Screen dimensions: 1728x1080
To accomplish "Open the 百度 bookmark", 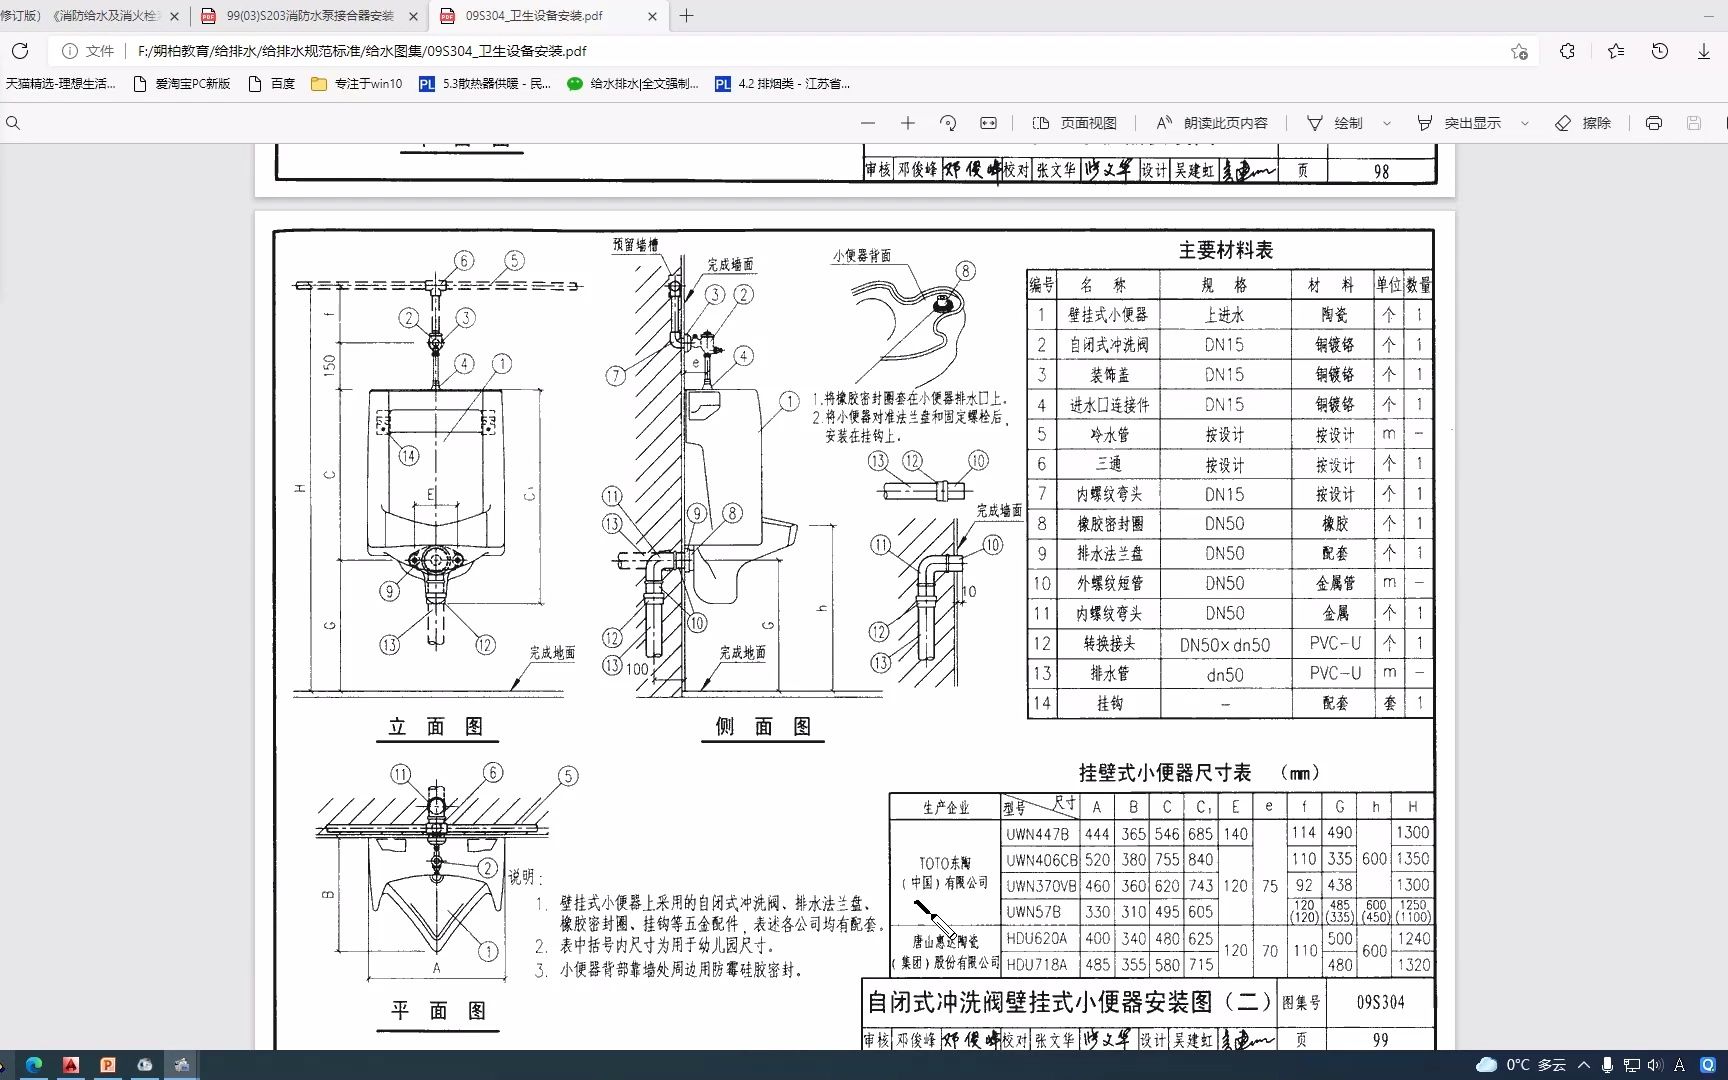I will [271, 84].
